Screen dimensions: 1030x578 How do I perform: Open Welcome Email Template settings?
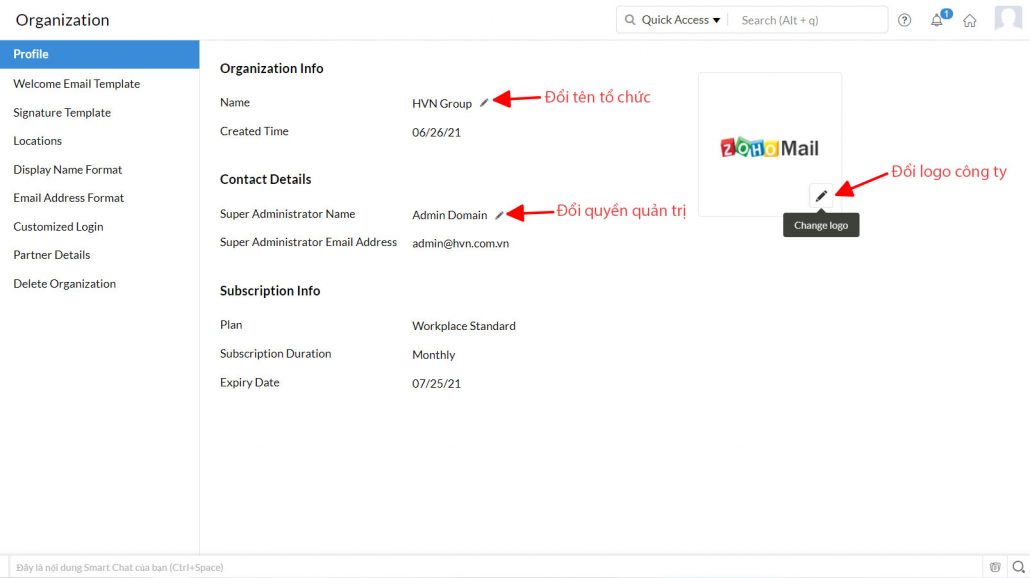pyautogui.click(x=76, y=84)
